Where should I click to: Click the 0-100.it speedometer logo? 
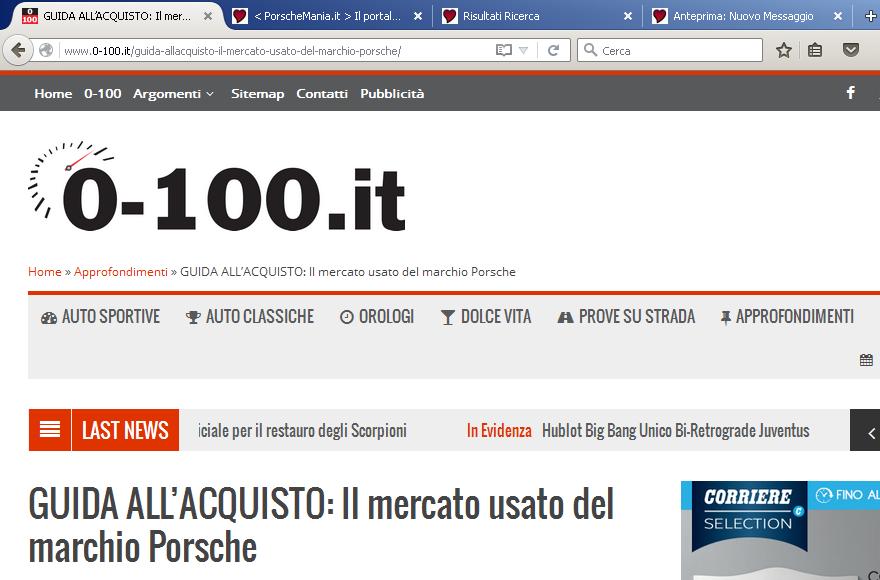pos(217,186)
